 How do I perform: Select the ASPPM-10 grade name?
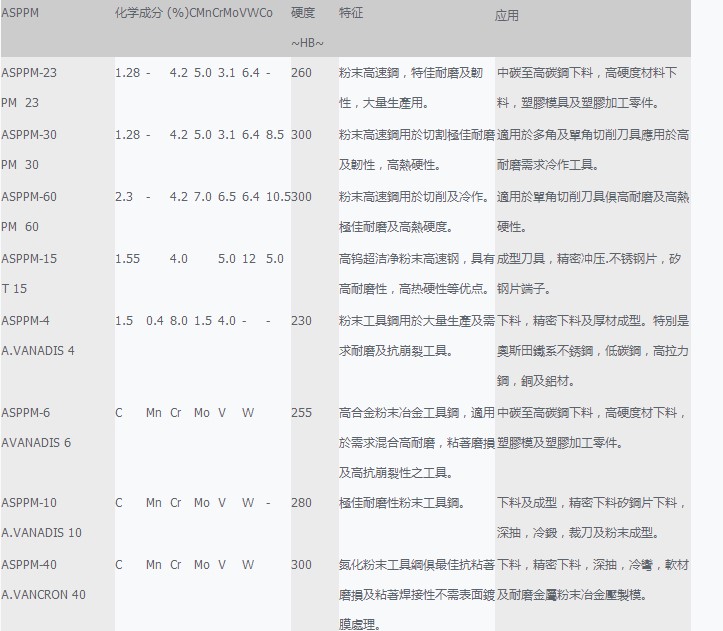tap(29, 503)
